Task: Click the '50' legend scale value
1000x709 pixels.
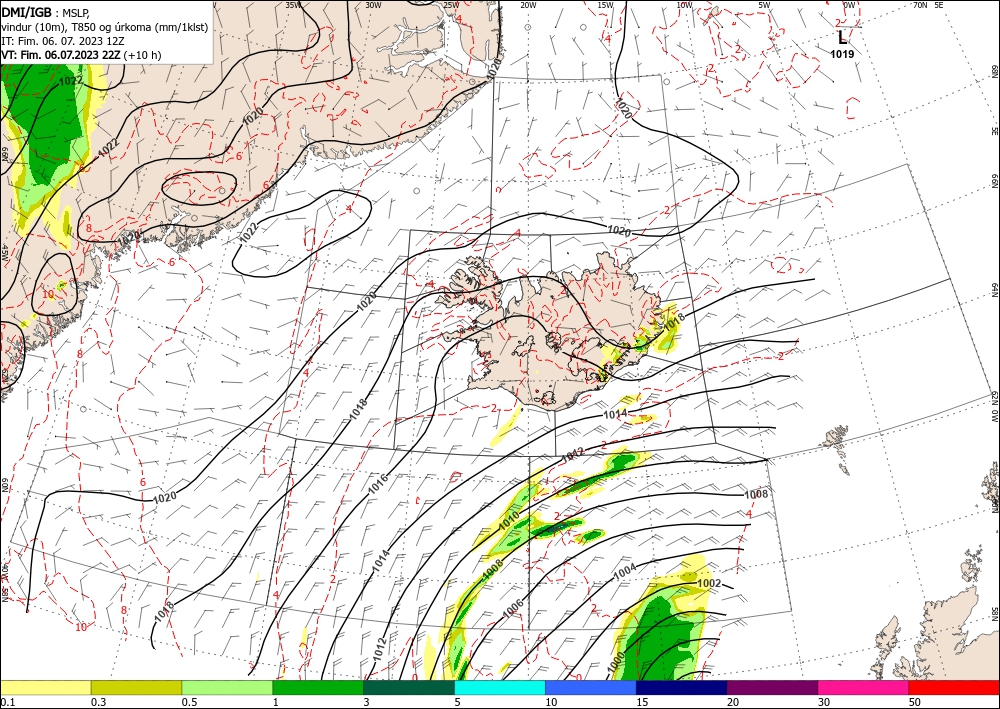Action: (915, 702)
